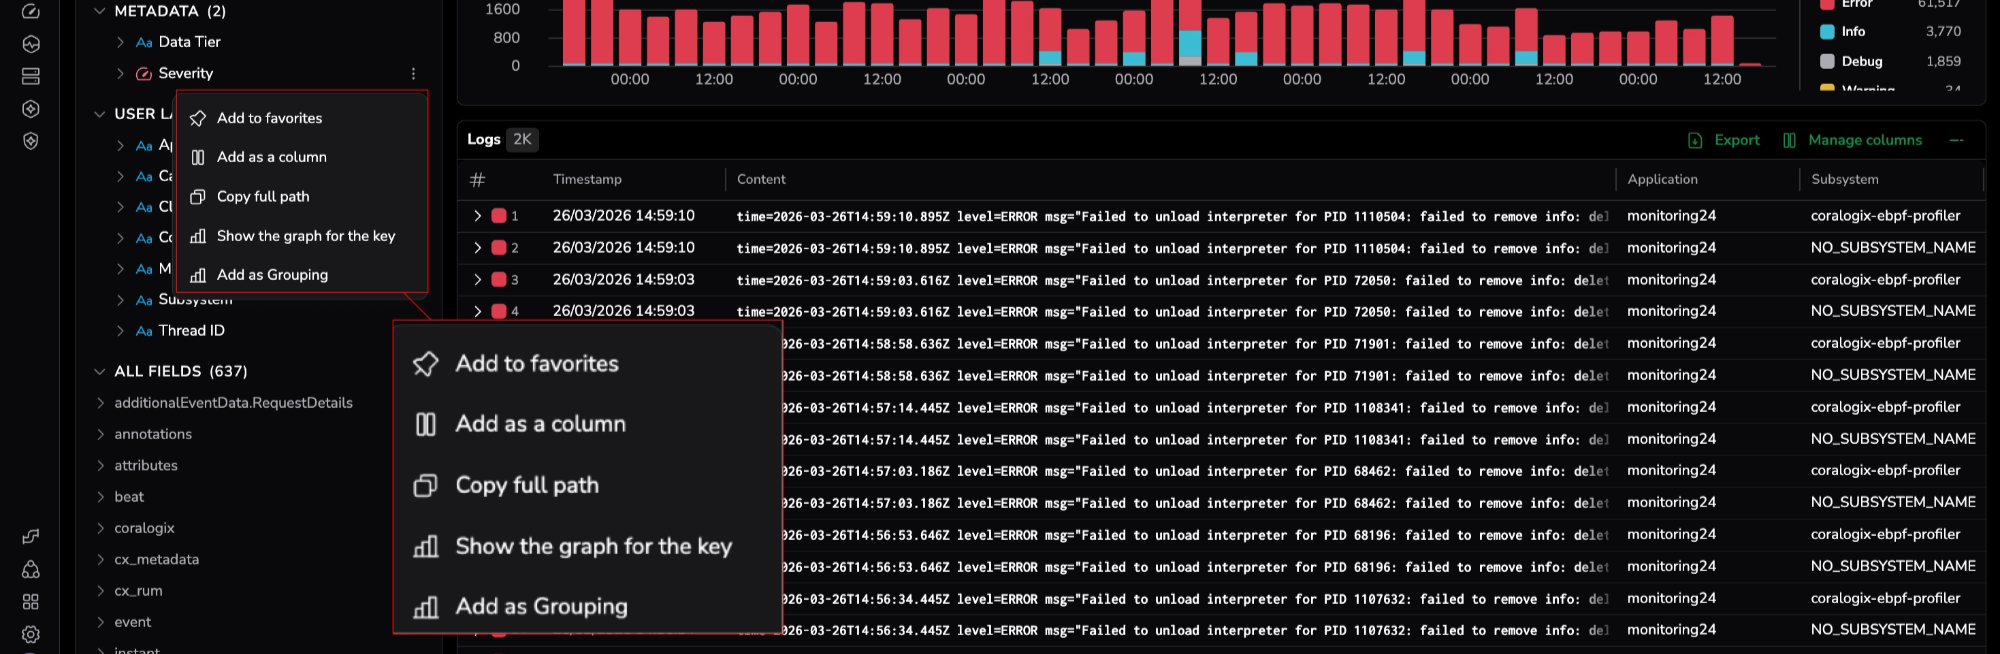
Task: Click the dashes icon right of Manage columns
Action: tap(1956, 141)
